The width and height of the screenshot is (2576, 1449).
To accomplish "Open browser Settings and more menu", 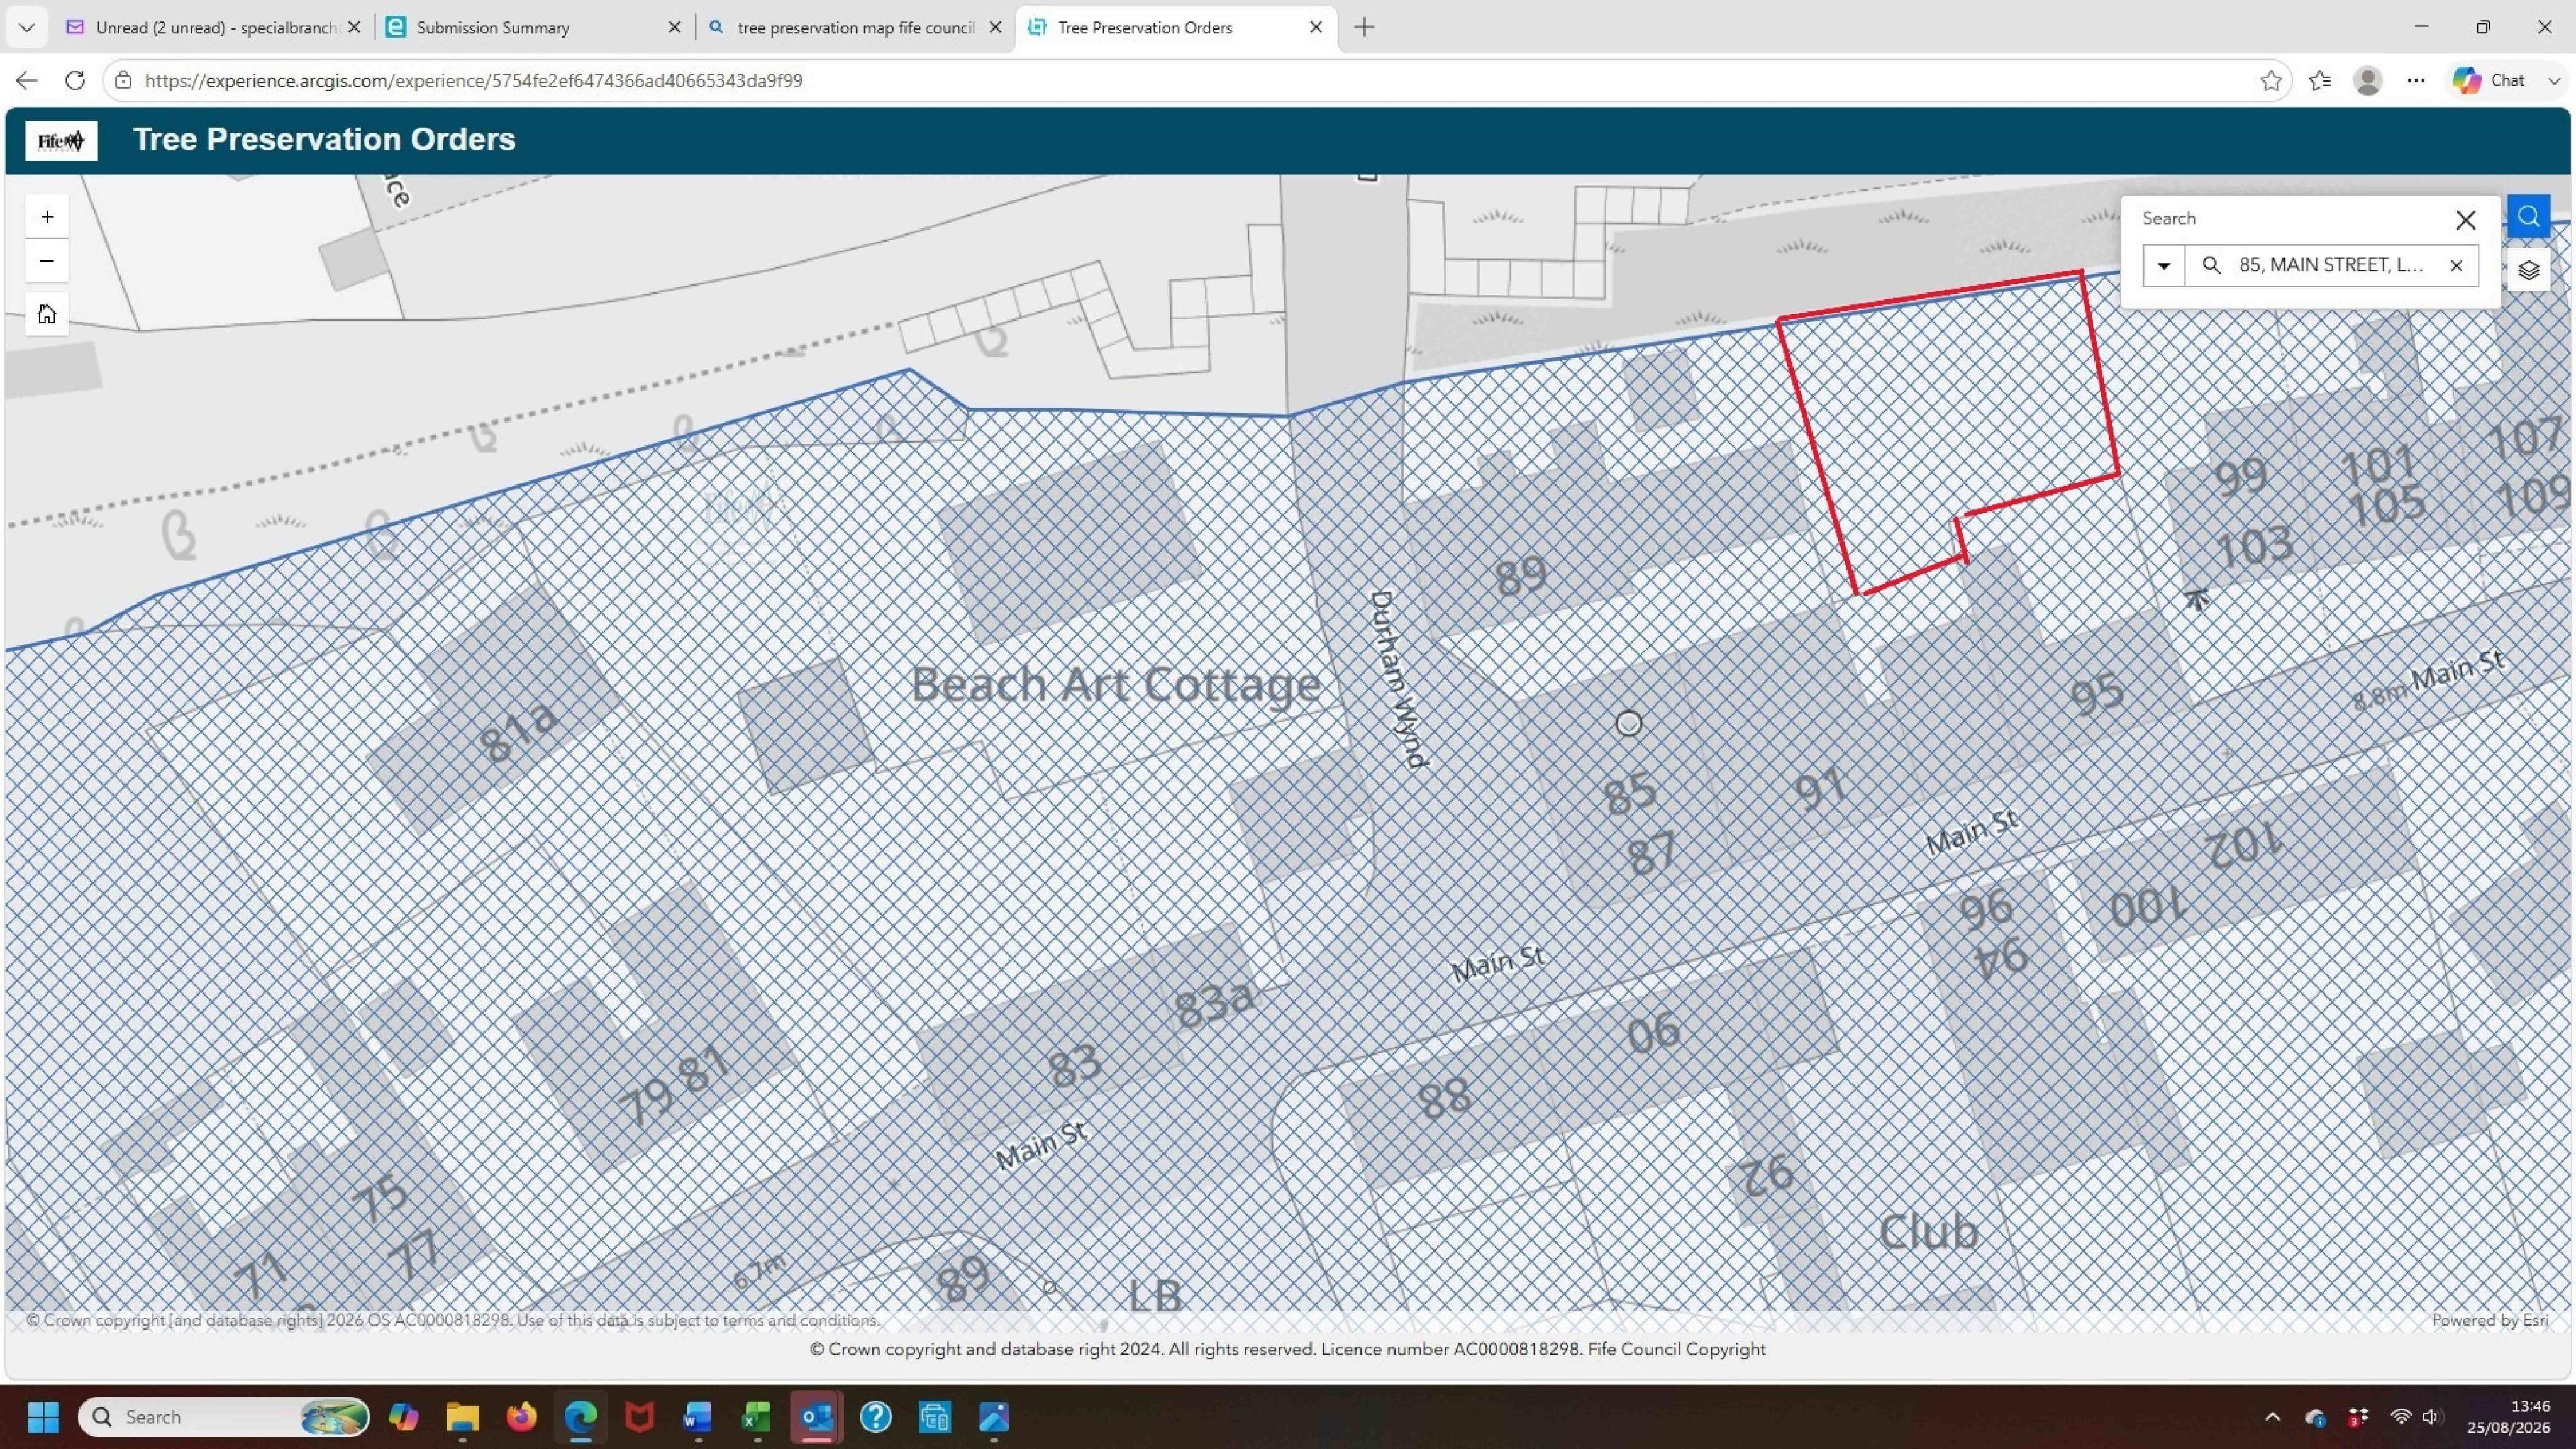I will (x=2416, y=80).
